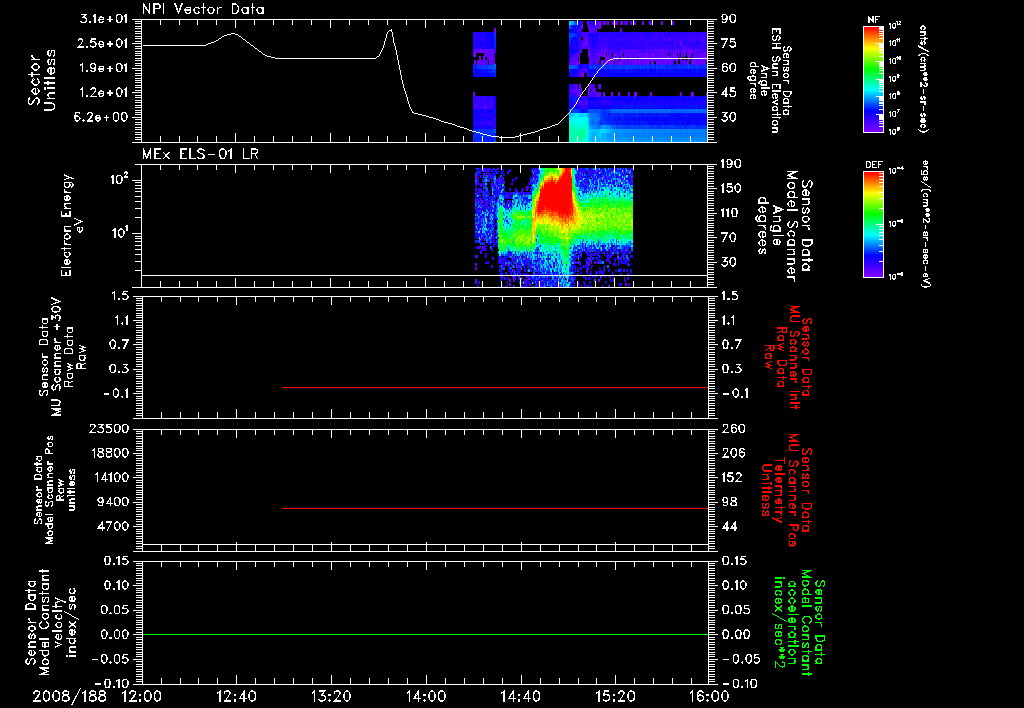Click the red line in Scanner Pos panel
The width and height of the screenshot is (1024, 708).
(x=495, y=508)
